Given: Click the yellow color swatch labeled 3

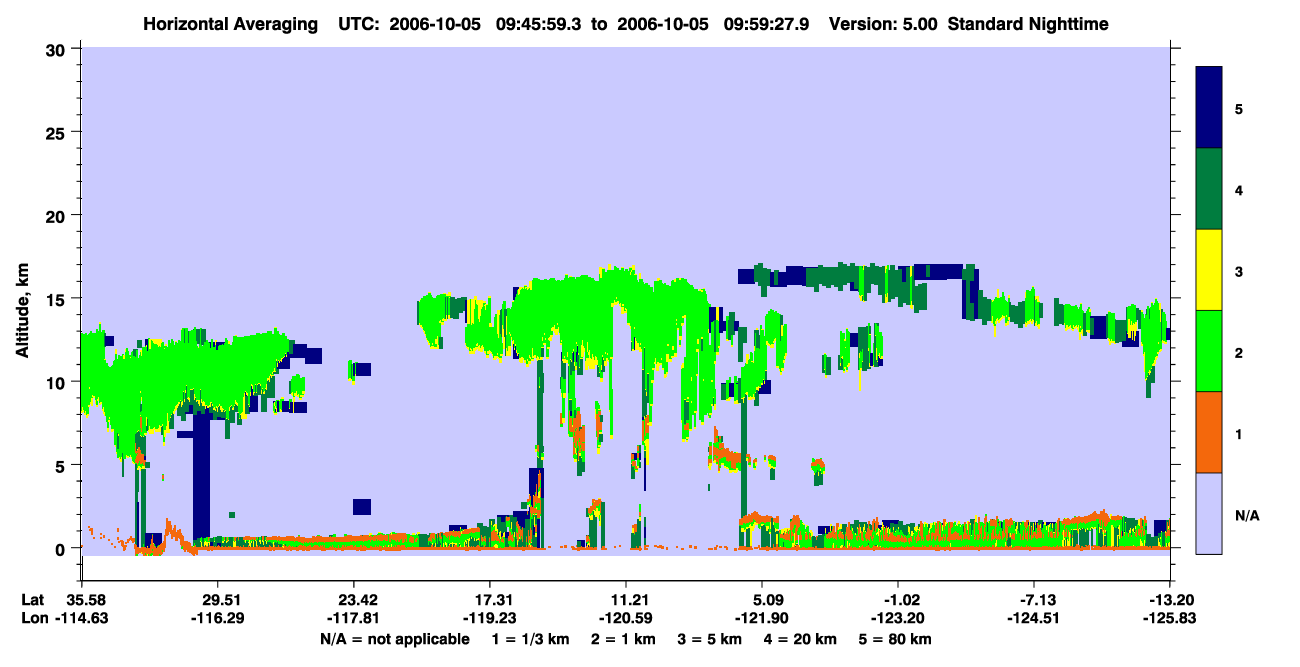Looking at the screenshot, I should 1209,270.
